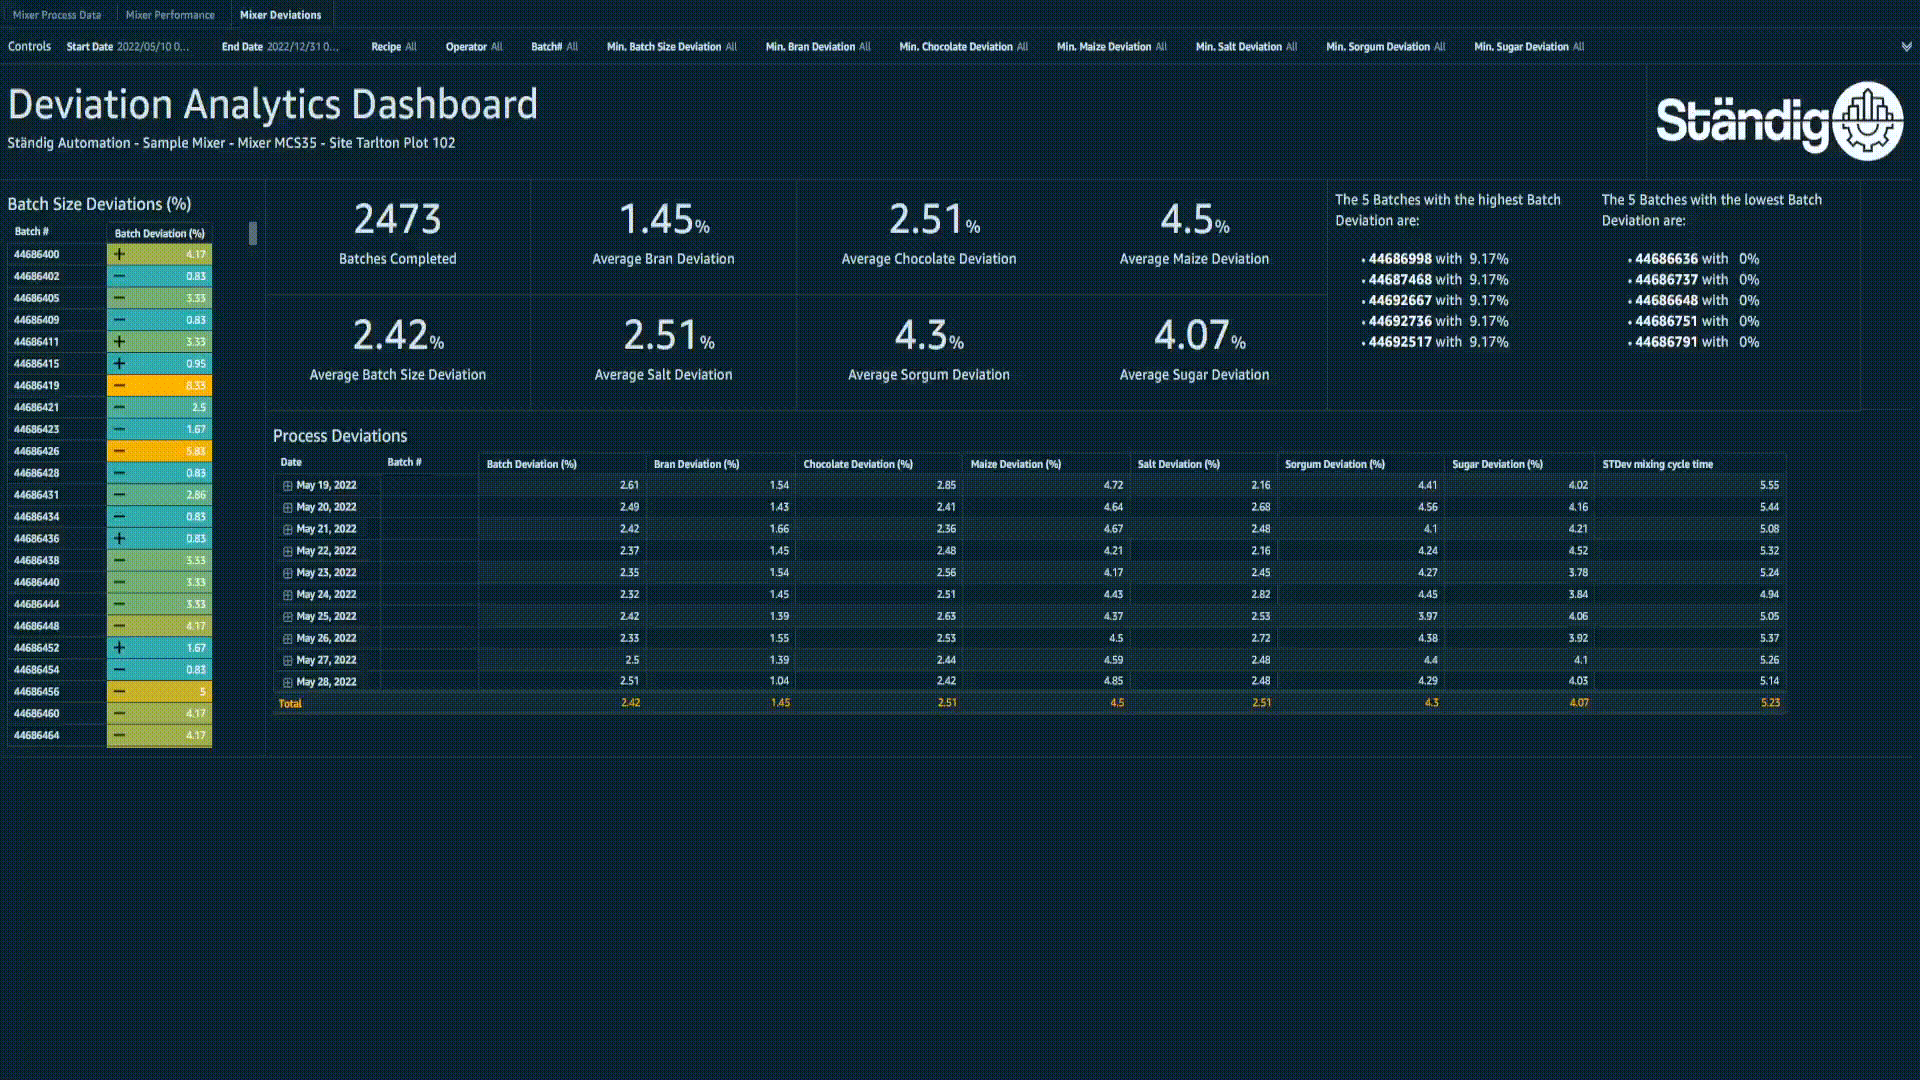
Task: Expand the May 23, 2022 row
Action: pos(287,573)
